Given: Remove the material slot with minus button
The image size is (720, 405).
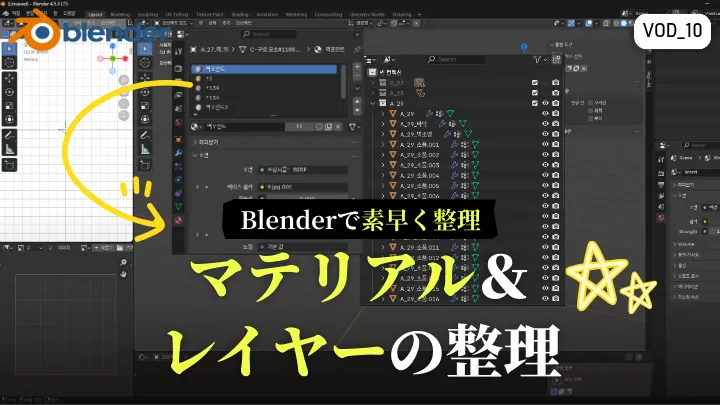Looking at the screenshot, I should [x=357, y=76].
